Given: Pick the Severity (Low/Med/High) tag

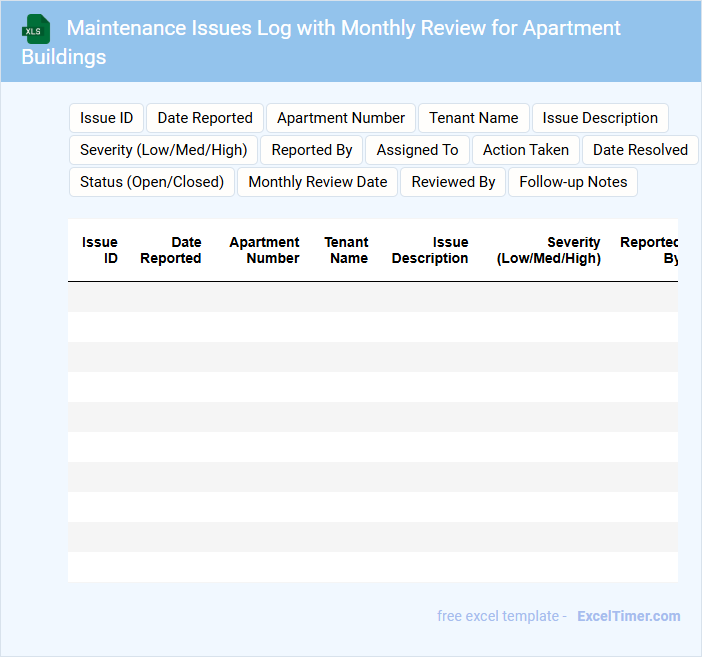Looking at the screenshot, I should pos(164,150).
